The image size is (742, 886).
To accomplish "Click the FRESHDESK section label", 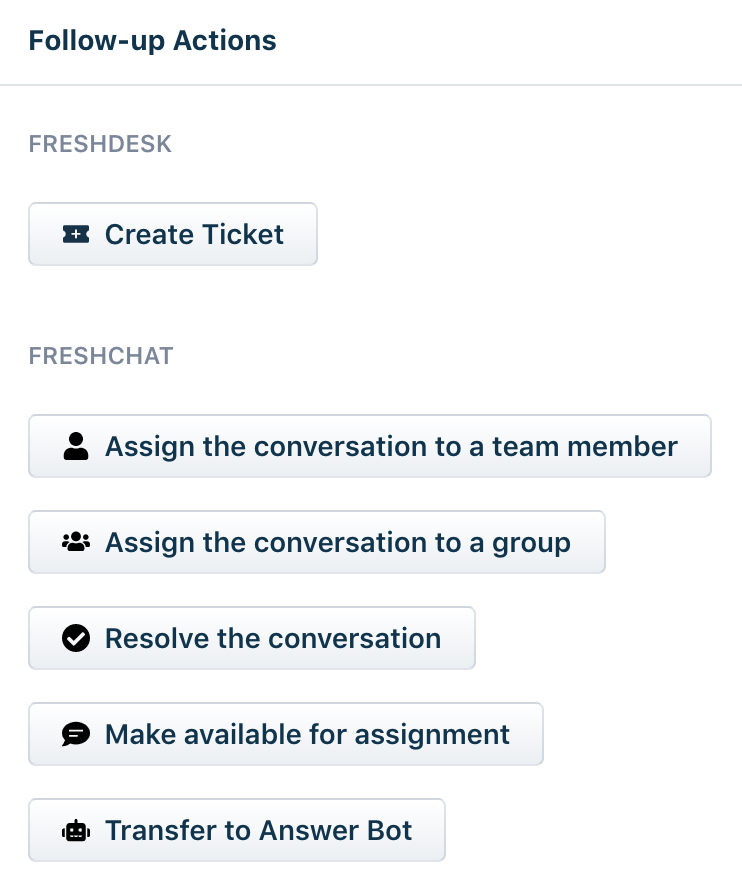I will 100,144.
